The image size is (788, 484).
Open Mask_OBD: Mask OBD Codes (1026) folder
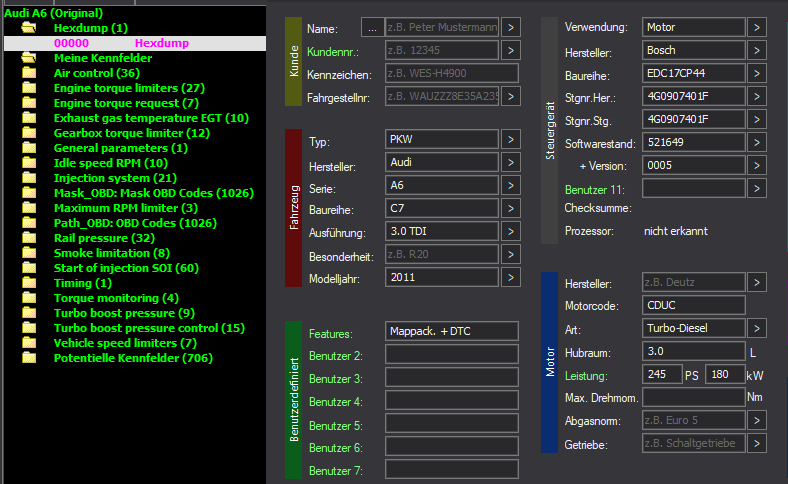tap(154, 193)
